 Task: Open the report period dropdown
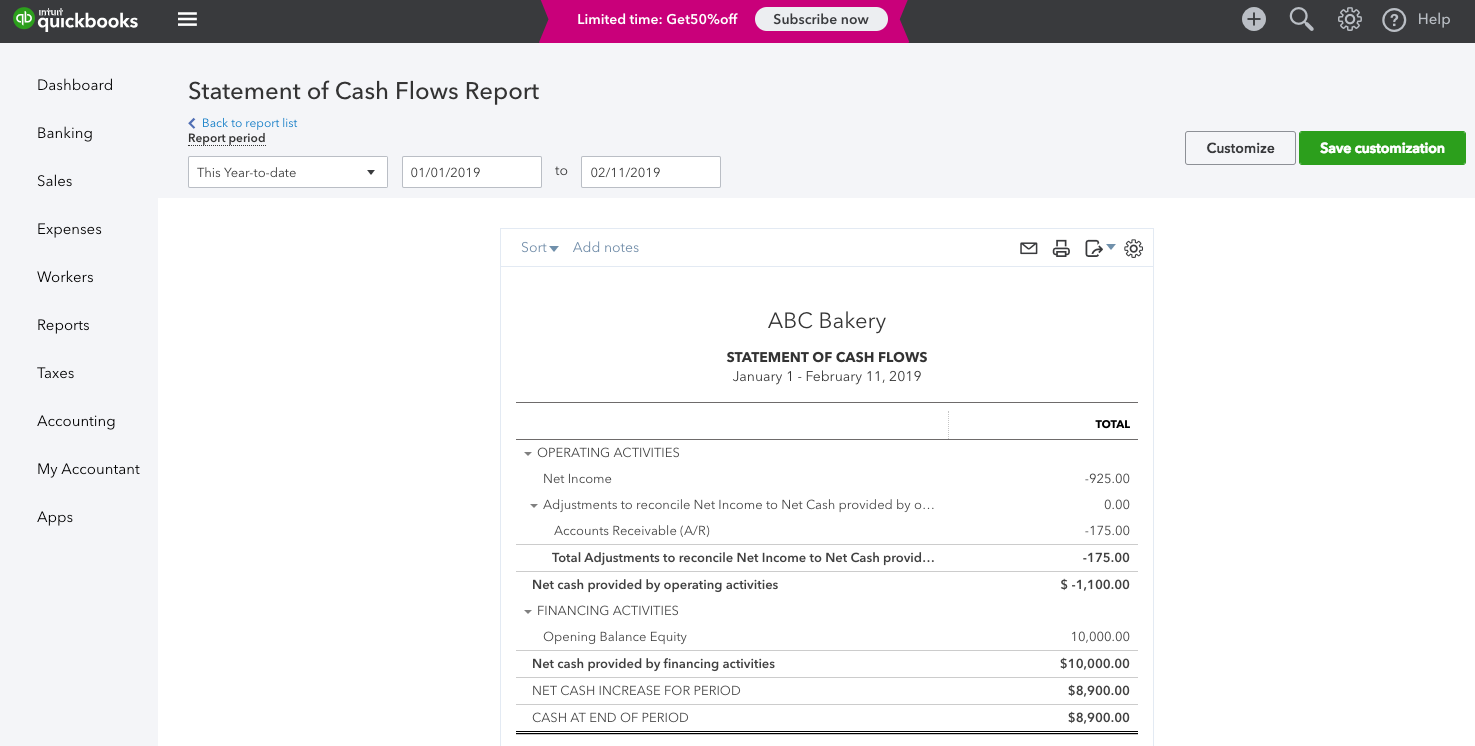click(287, 171)
